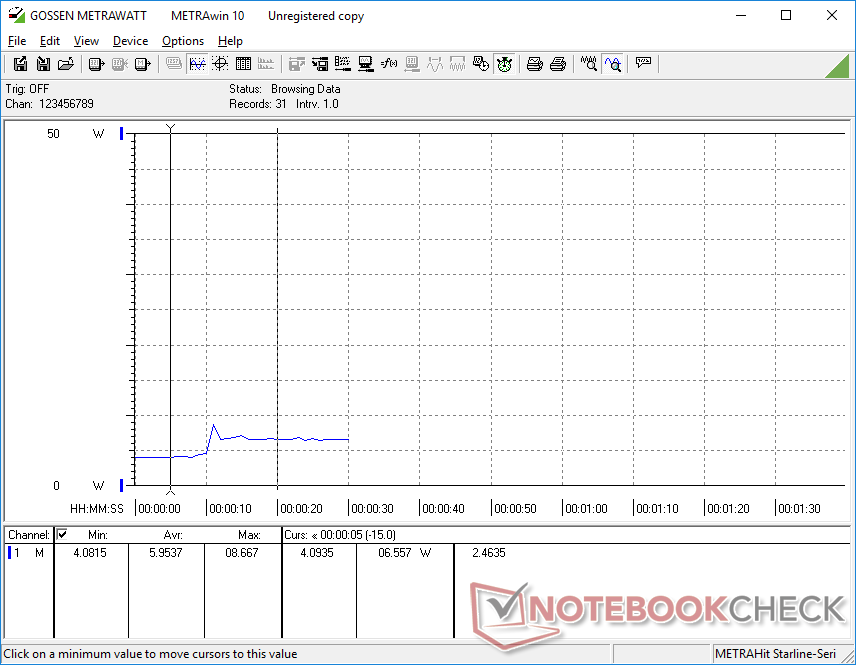Open the Help menu
The image size is (856, 665).
pos(230,41)
